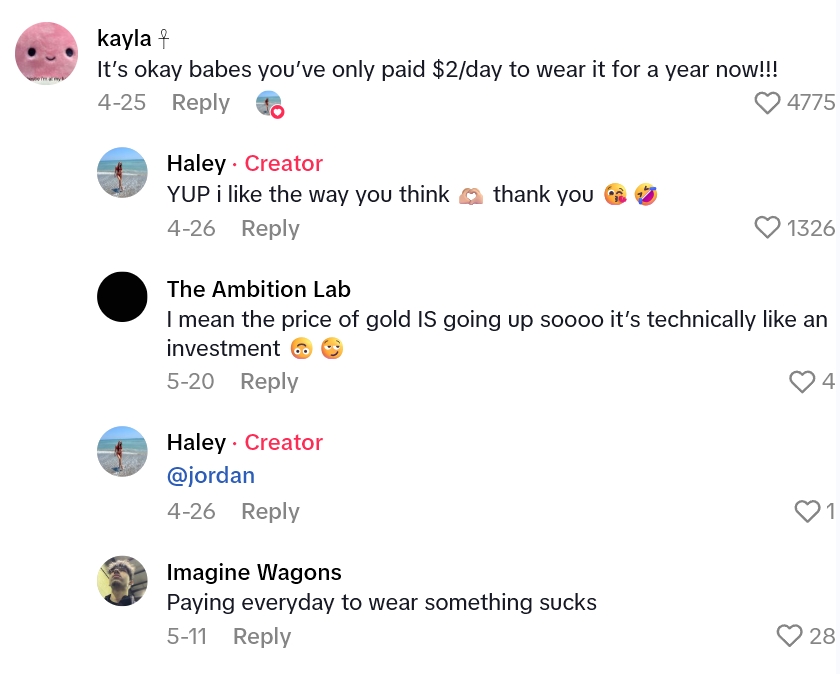Open Haley's avatar on the YUP reply

click(x=122, y=172)
